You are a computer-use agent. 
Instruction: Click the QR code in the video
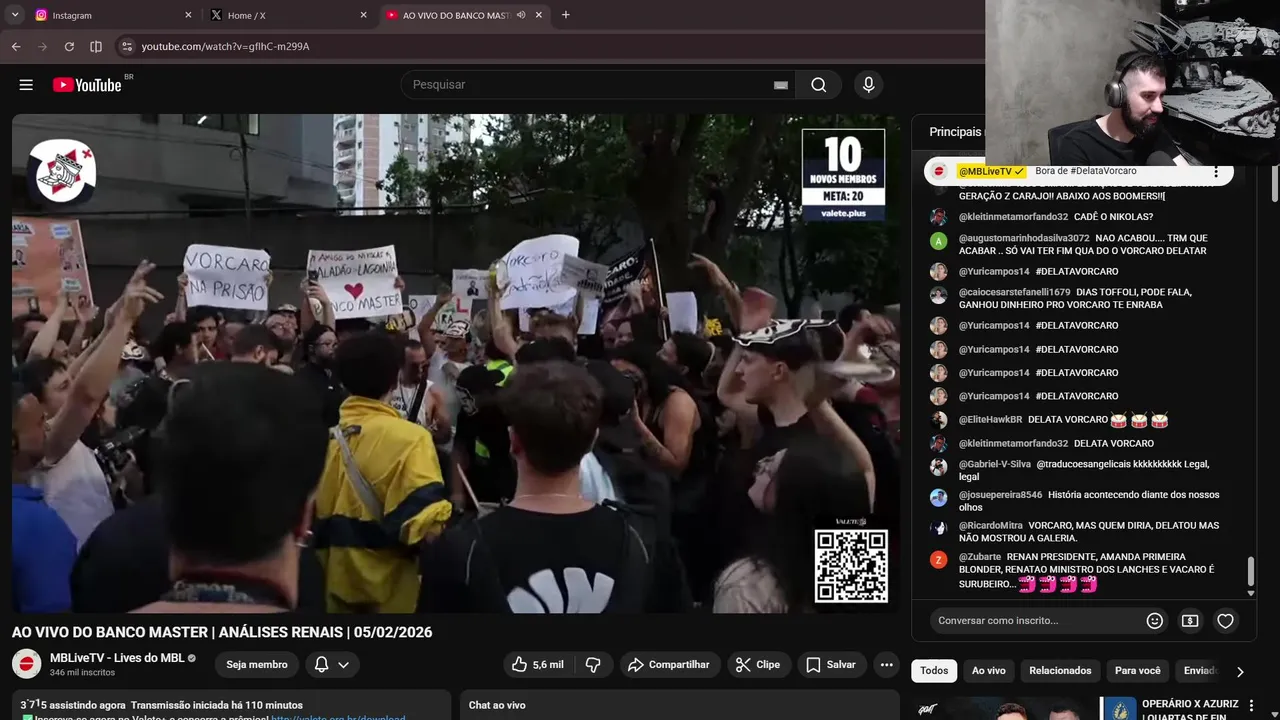click(851, 565)
